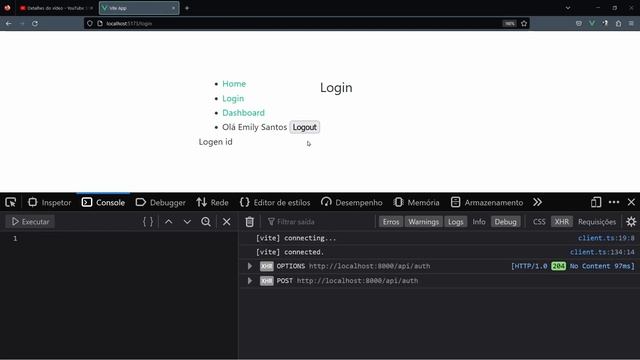The width and height of the screenshot is (640, 360).
Task: Click the Firefox icon at top-left
Action: coord(7,8)
